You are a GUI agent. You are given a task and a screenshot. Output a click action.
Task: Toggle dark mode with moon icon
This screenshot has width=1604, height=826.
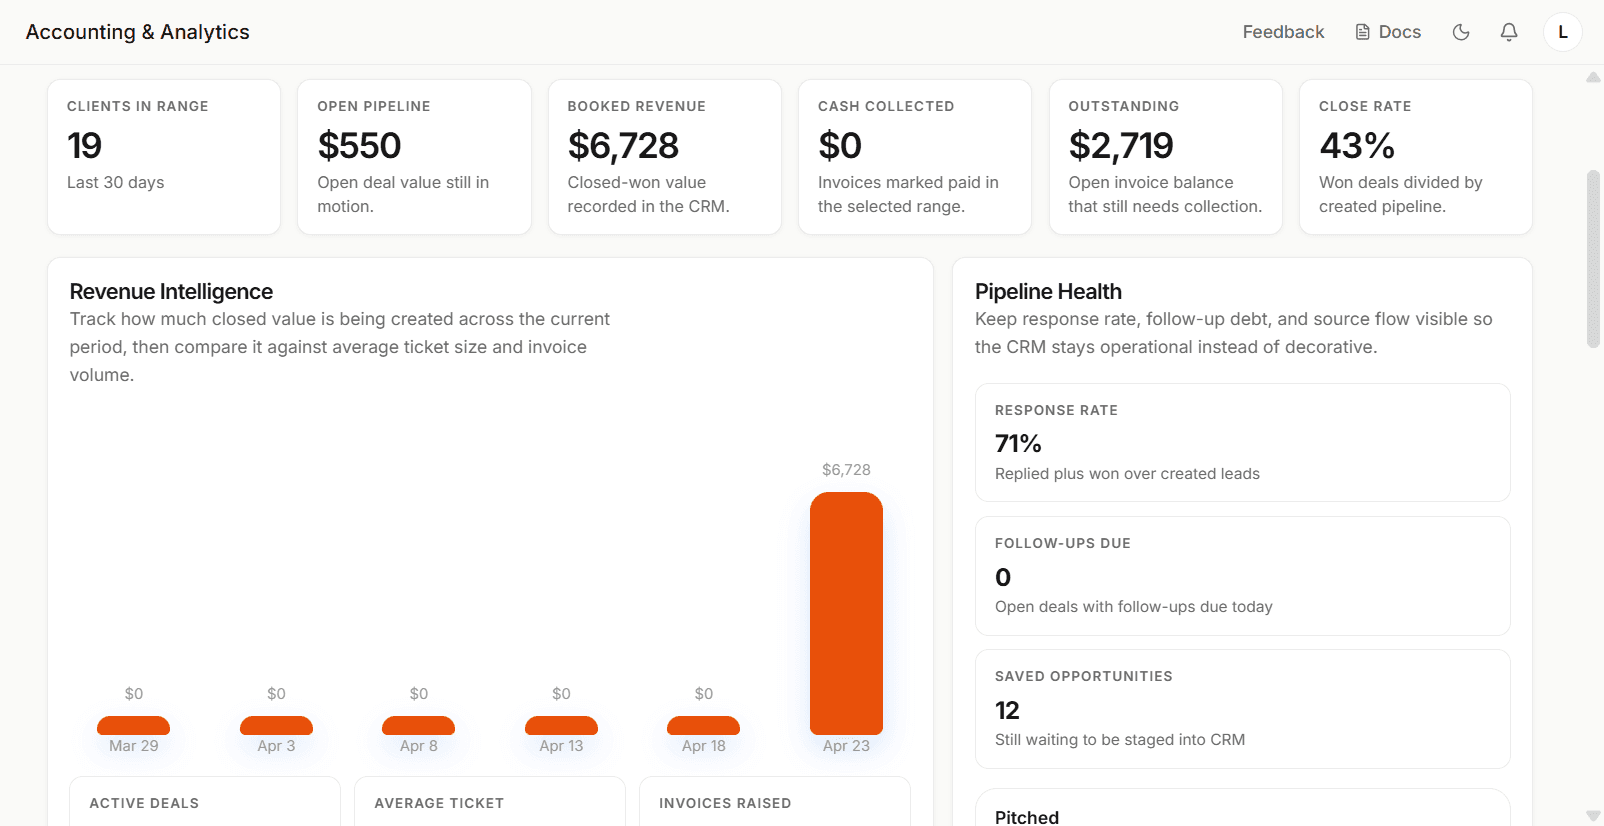1461,32
